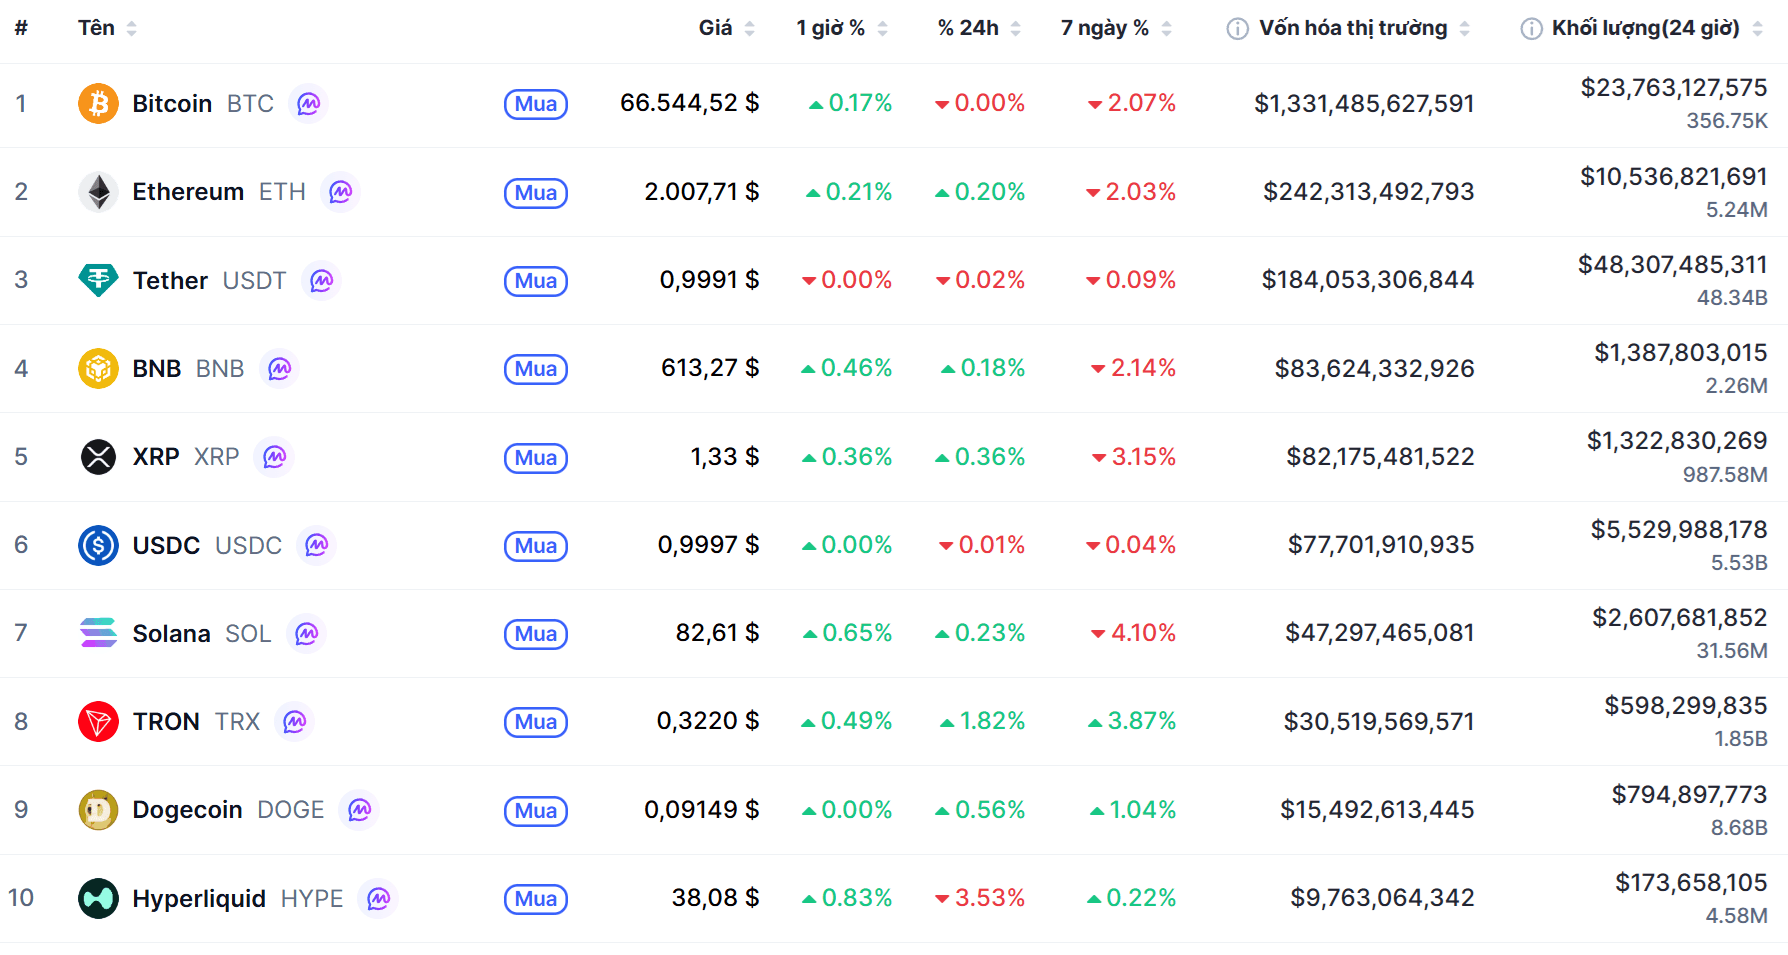The width and height of the screenshot is (1788, 955).
Task: Click the Bitcoin coin logo icon
Action: (x=98, y=104)
